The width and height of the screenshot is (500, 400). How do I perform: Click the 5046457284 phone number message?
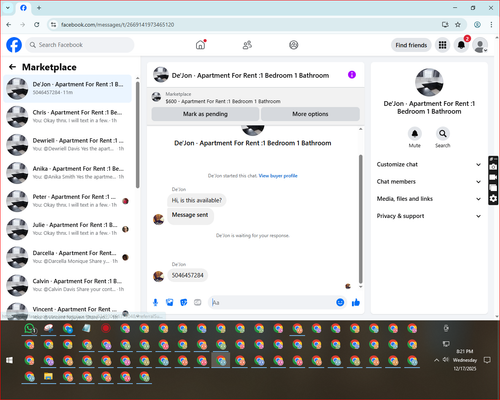pyautogui.click(x=187, y=275)
